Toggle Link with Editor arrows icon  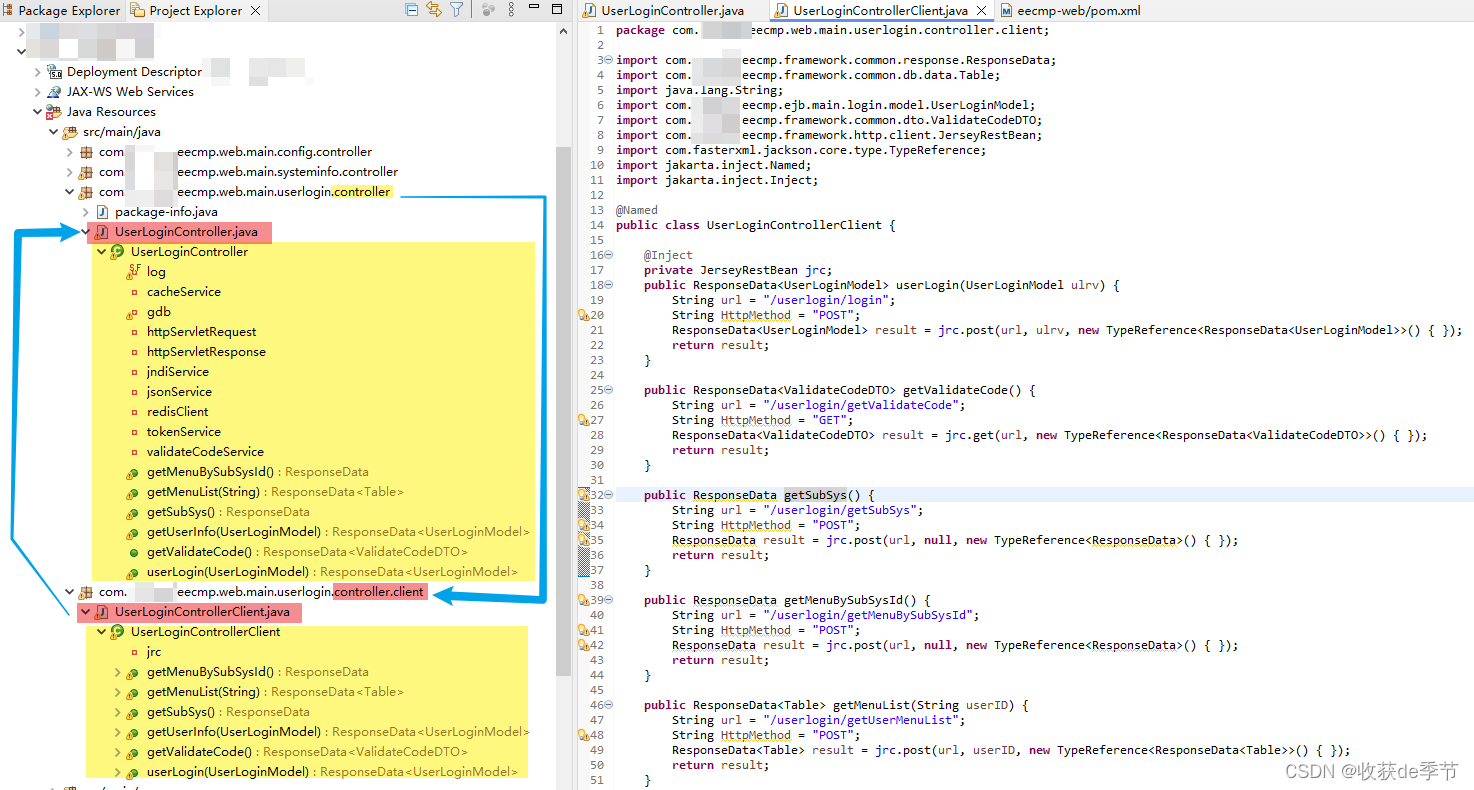coord(433,10)
